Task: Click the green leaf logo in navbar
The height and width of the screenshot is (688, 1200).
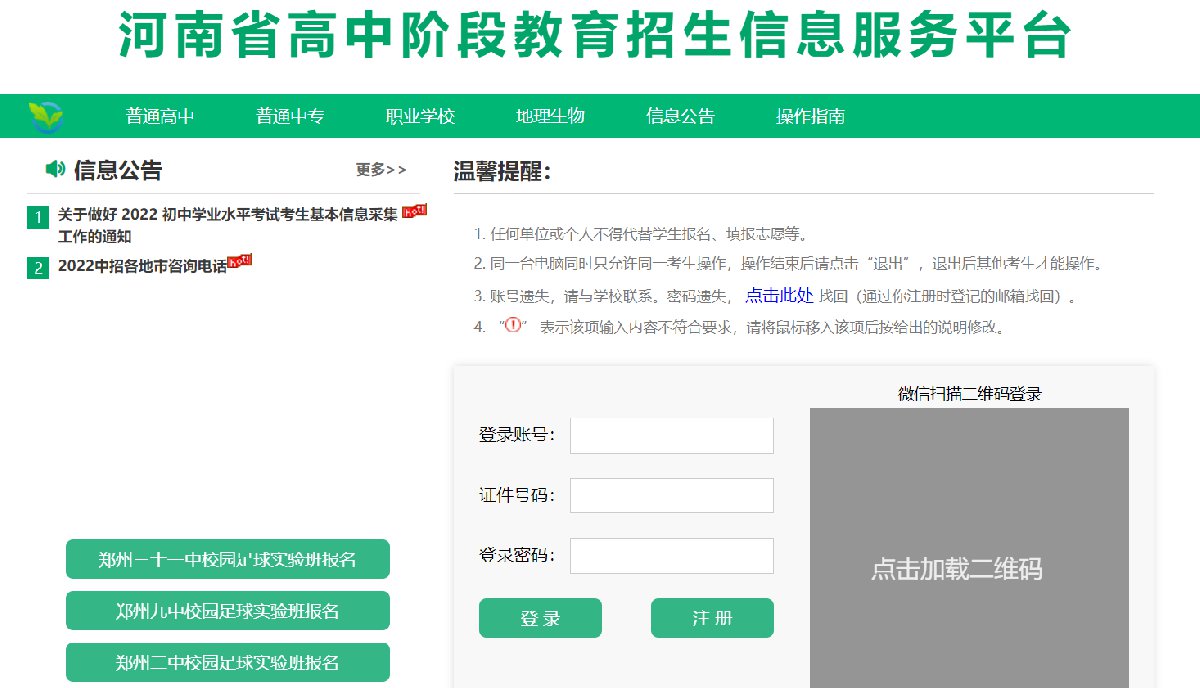Action: click(45, 116)
